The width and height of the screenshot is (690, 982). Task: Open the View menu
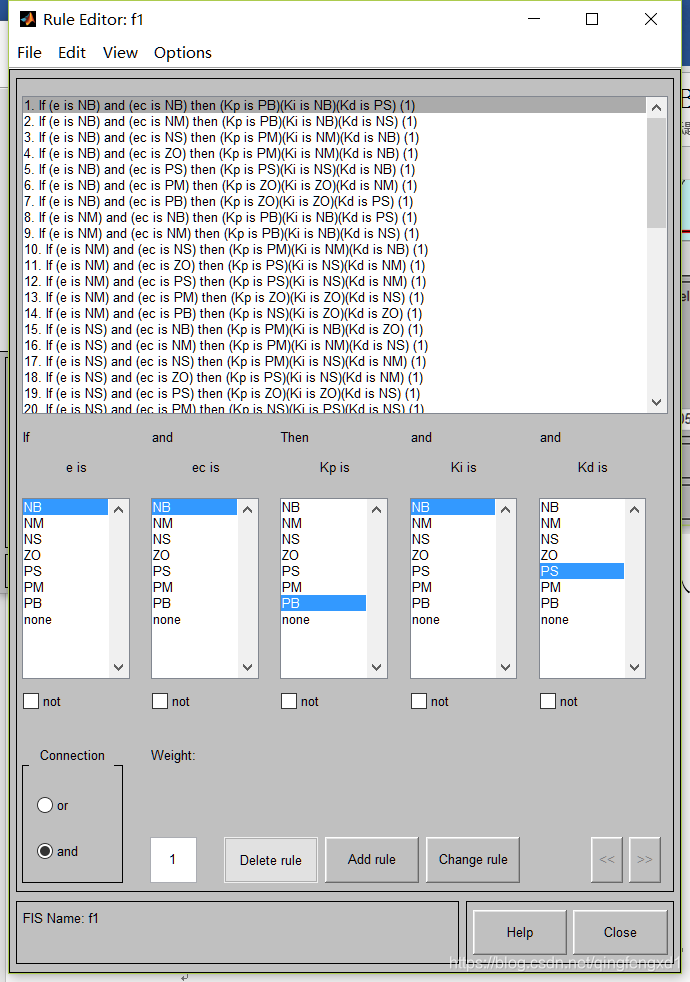(120, 53)
